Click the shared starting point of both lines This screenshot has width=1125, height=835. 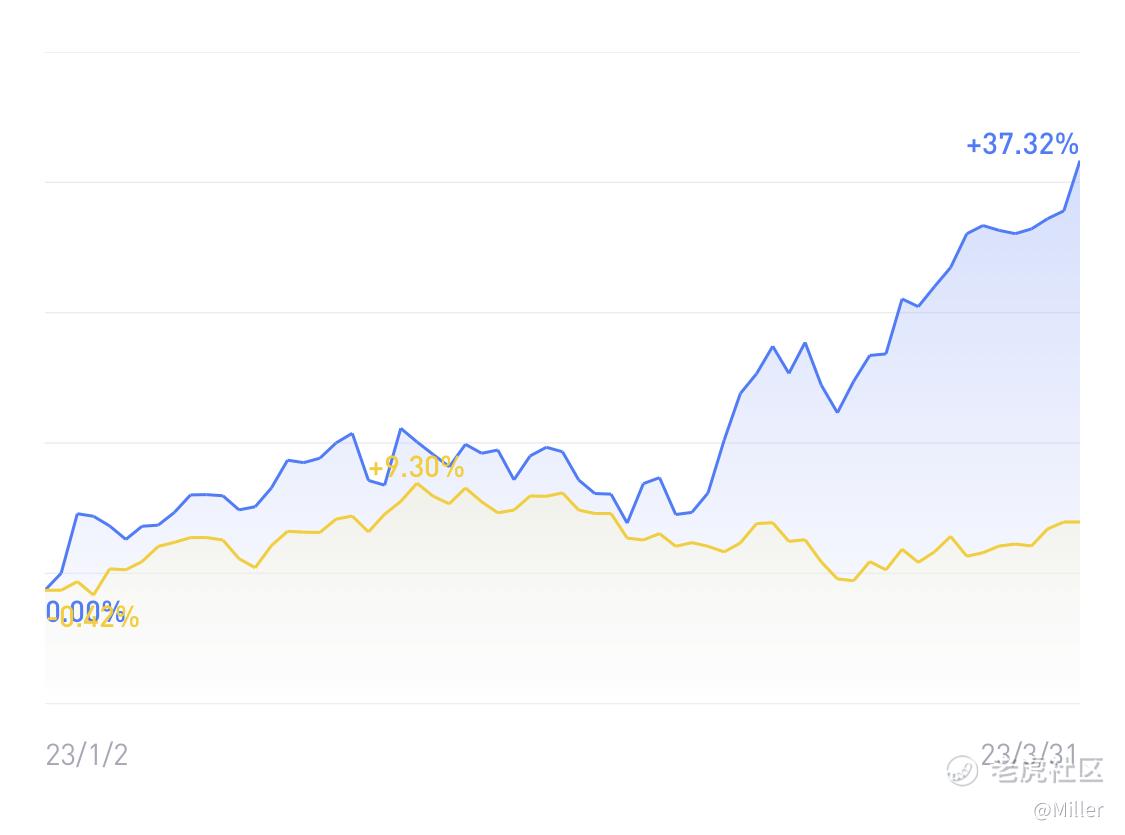(46, 590)
